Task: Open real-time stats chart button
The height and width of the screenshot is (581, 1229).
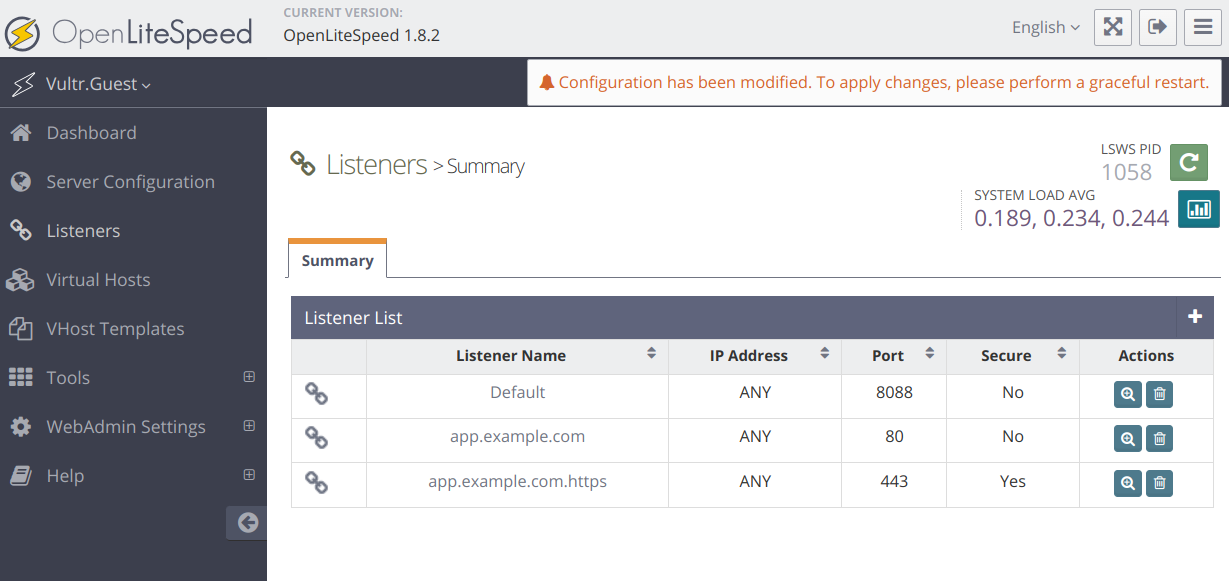Action: (x=1198, y=208)
